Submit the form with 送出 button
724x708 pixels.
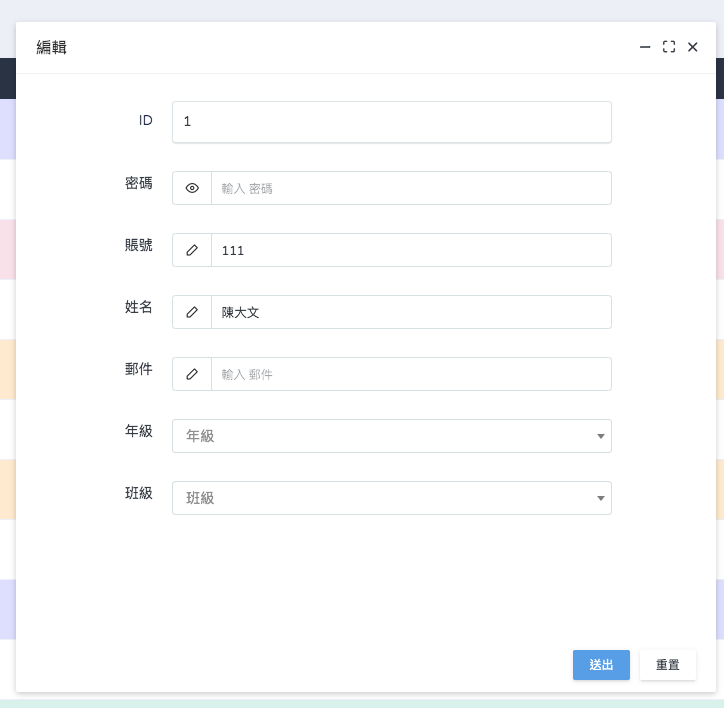pos(601,665)
